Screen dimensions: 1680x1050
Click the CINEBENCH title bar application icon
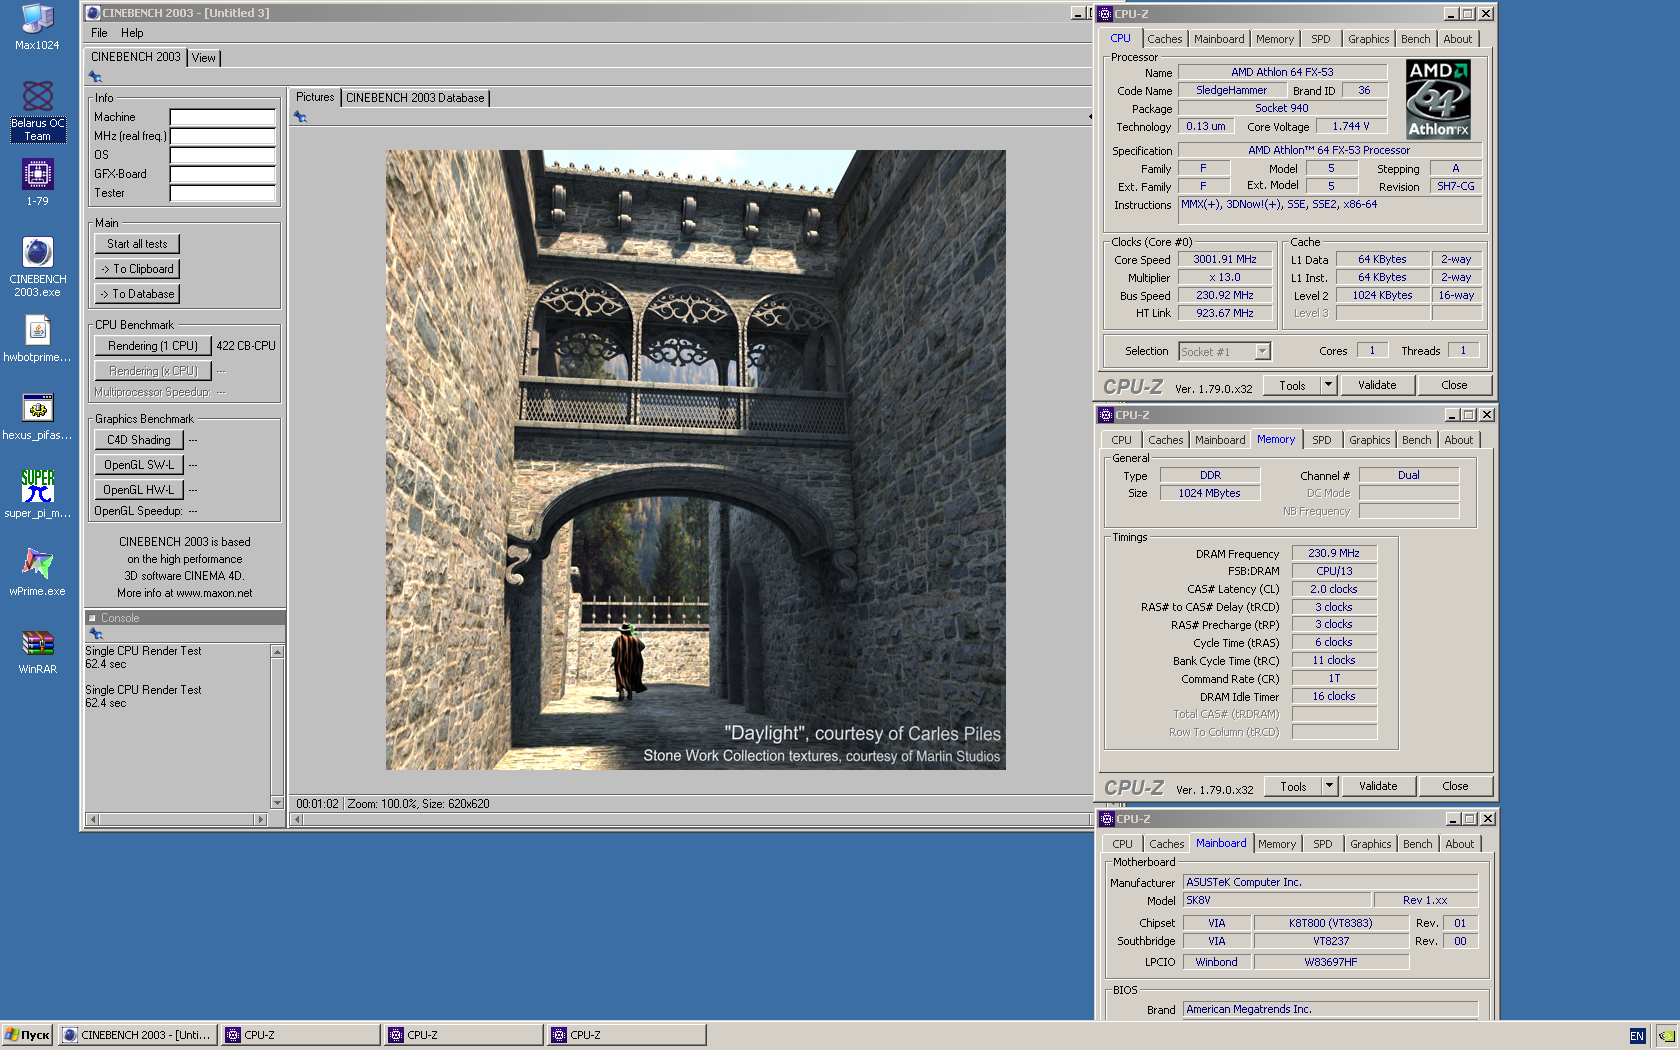point(93,13)
